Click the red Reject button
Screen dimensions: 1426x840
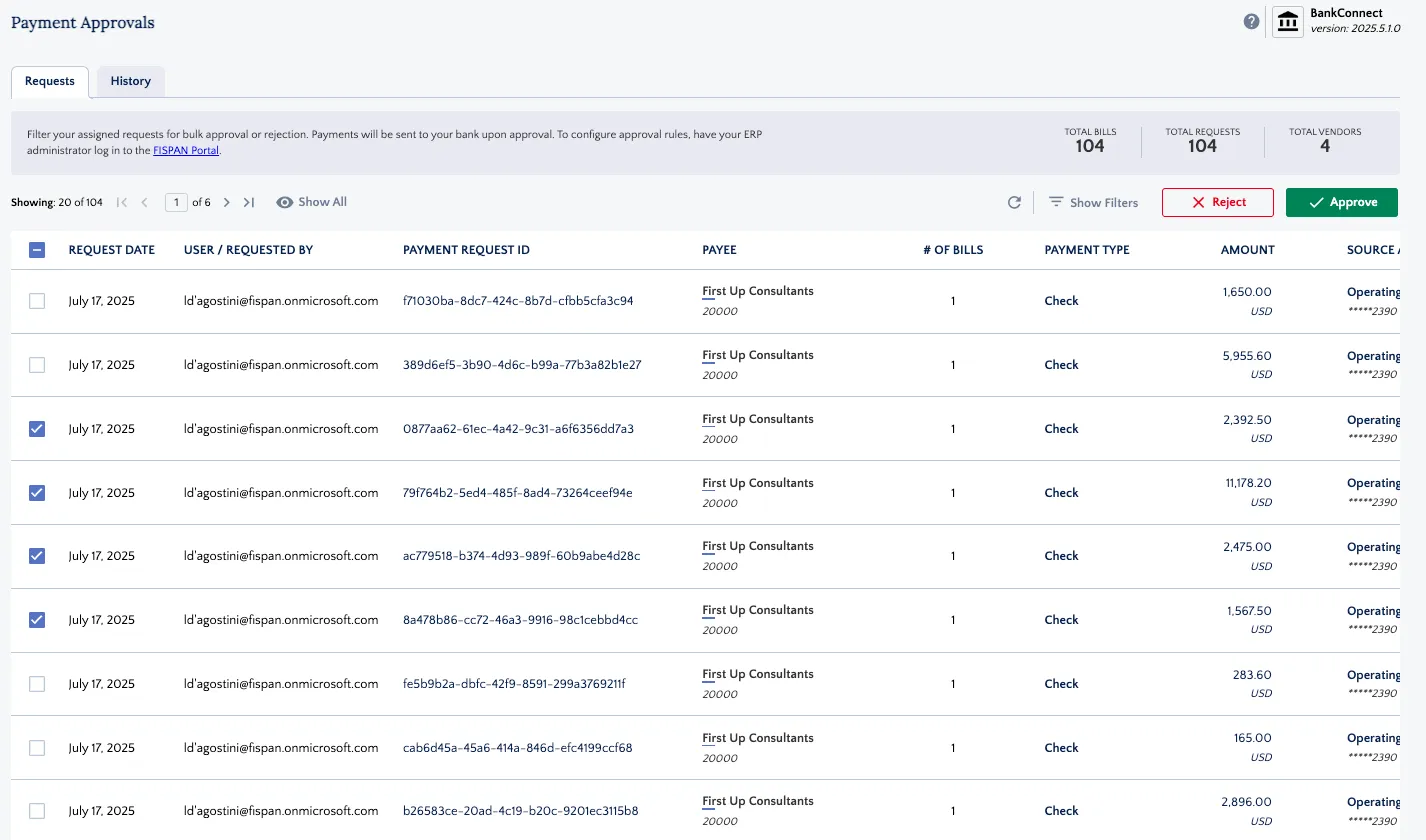point(1218,202)
